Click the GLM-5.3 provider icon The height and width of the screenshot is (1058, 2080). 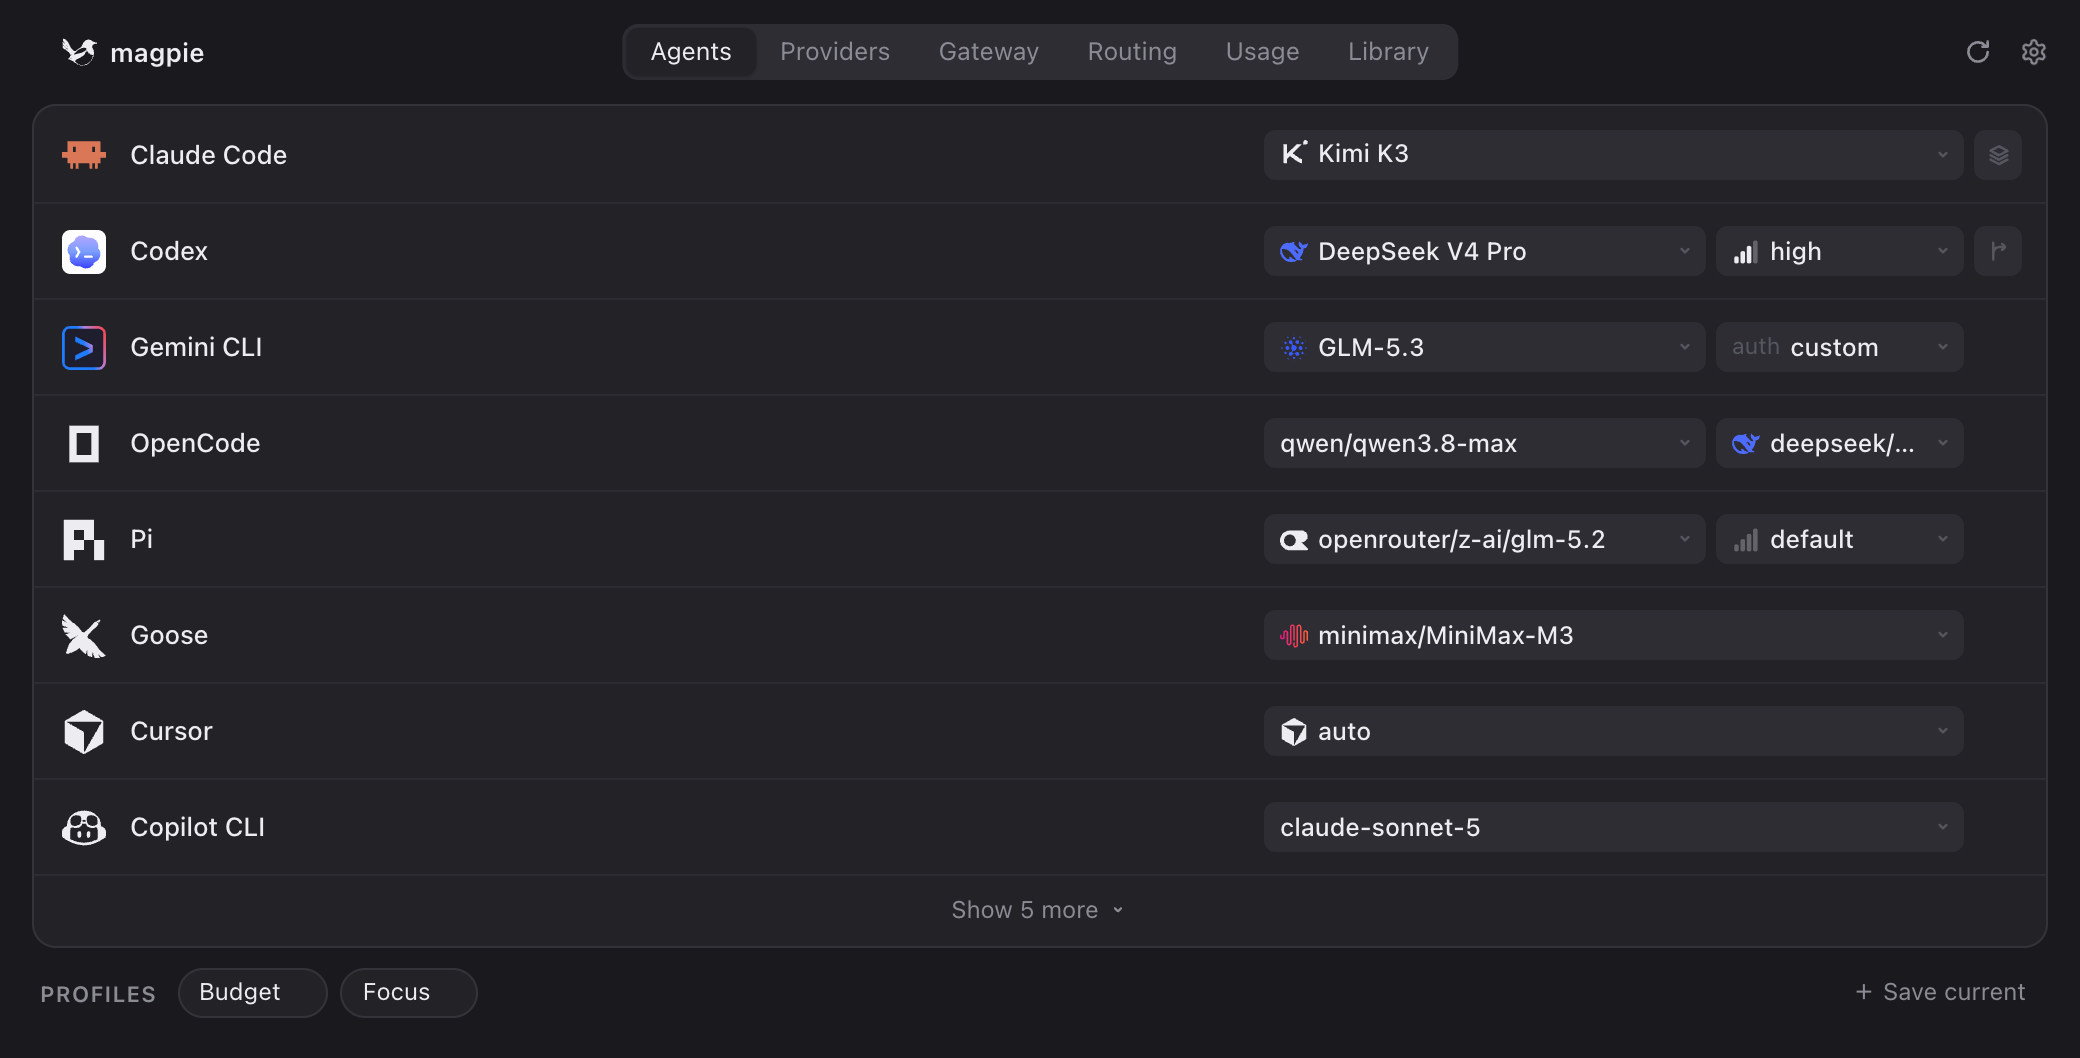(1294, 347)
